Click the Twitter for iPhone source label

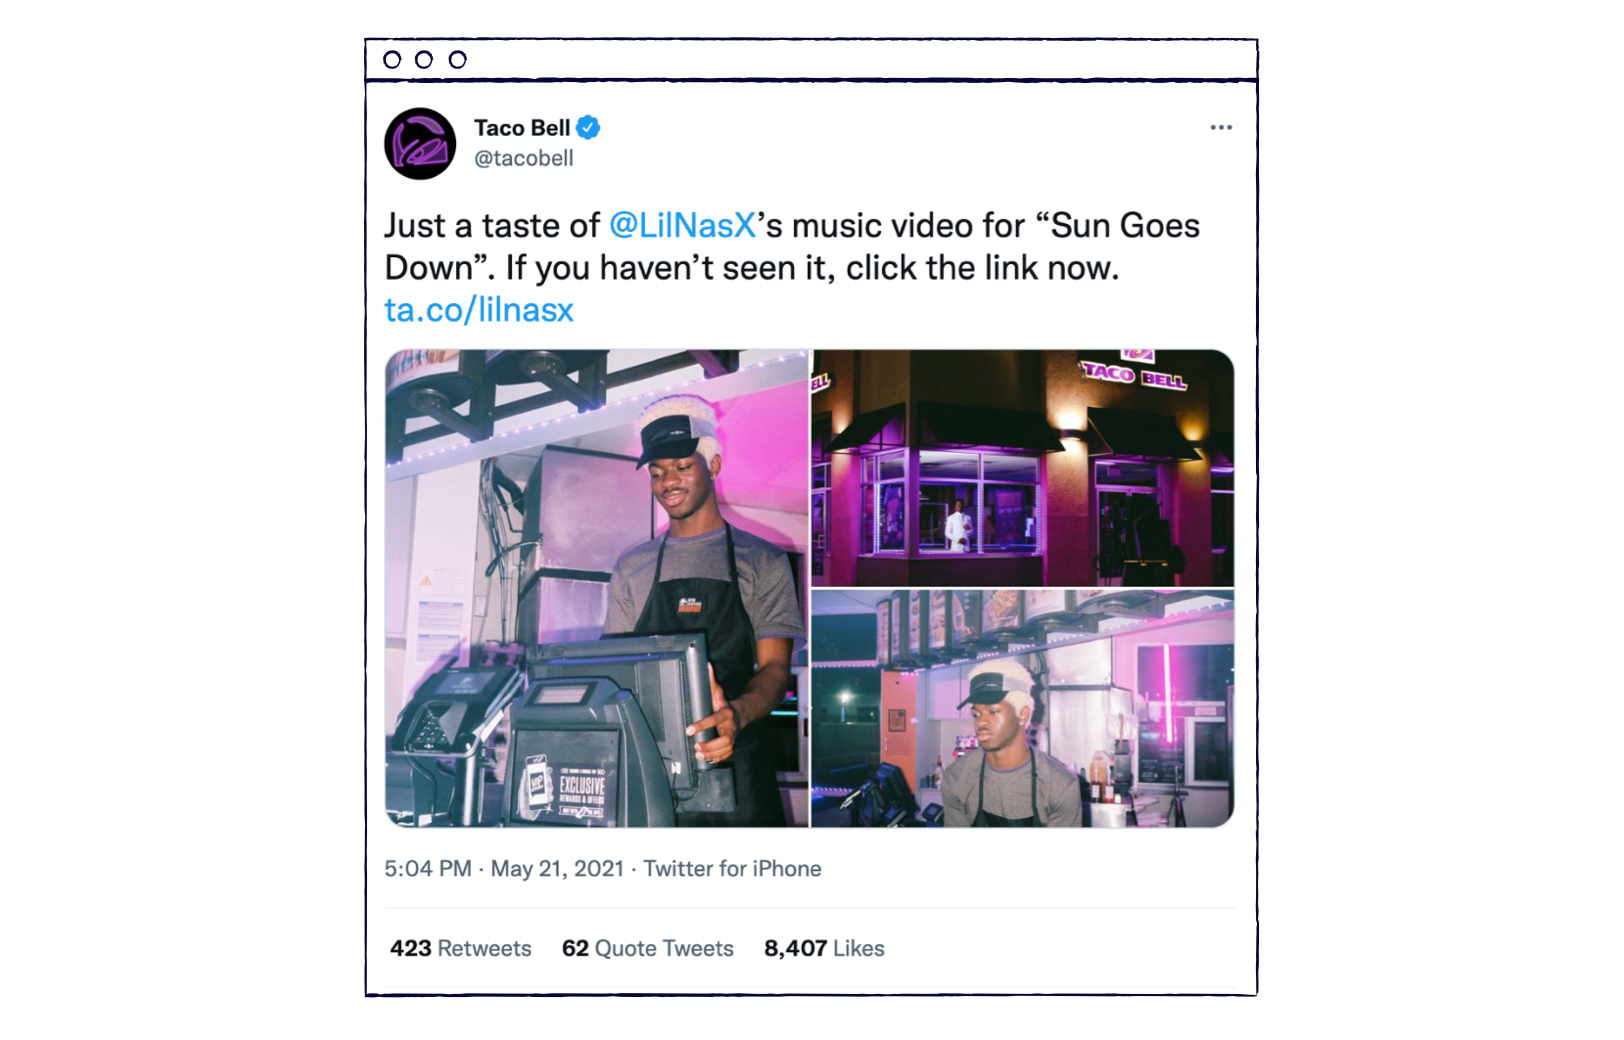click(732, 868)
